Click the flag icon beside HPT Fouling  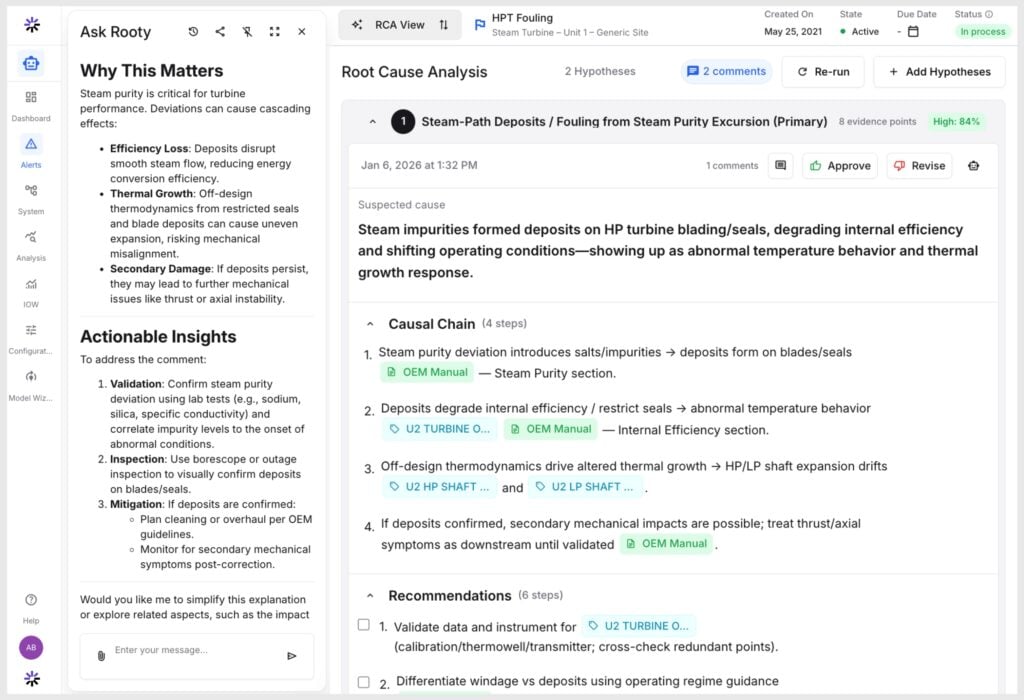[479, 25]
